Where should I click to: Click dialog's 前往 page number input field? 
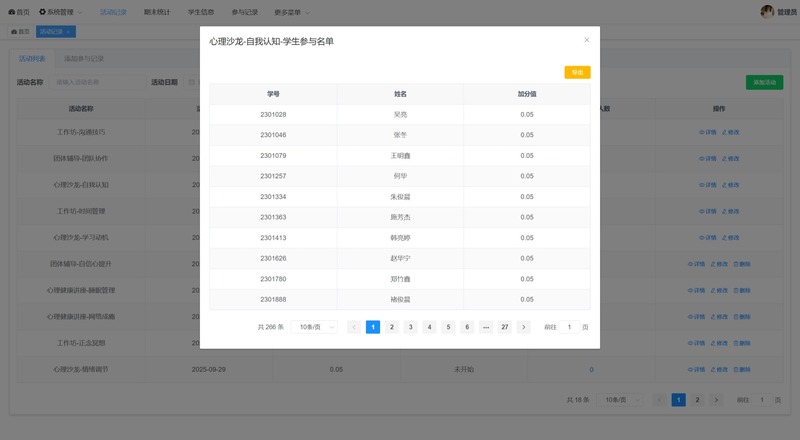click(569, 327)
